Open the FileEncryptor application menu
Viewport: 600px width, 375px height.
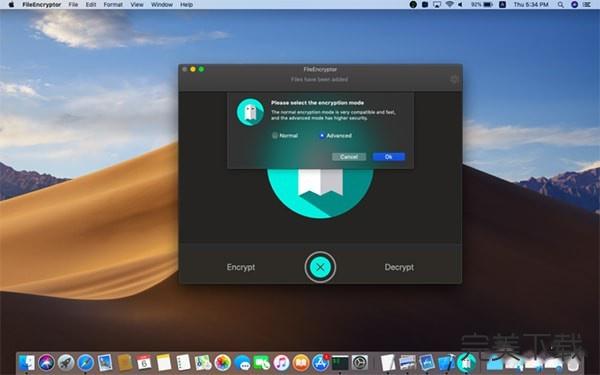pos(42,5)
